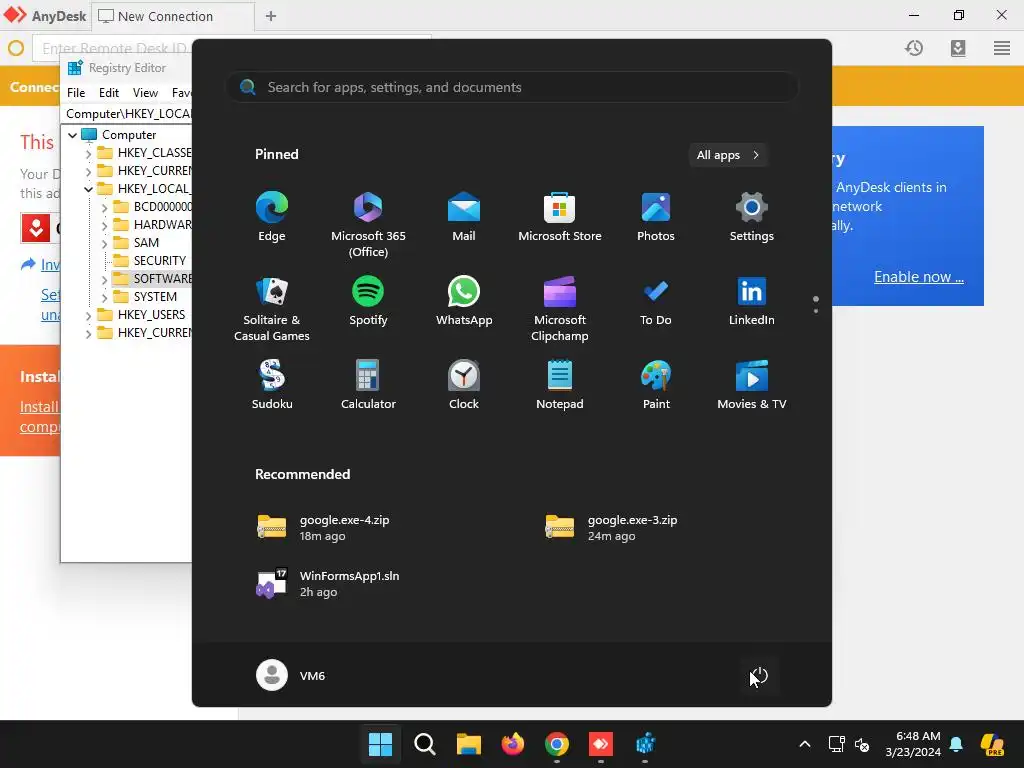Go to next pinned apps page dot
This screenshot has height=768, width=1024.
(816, 311)
